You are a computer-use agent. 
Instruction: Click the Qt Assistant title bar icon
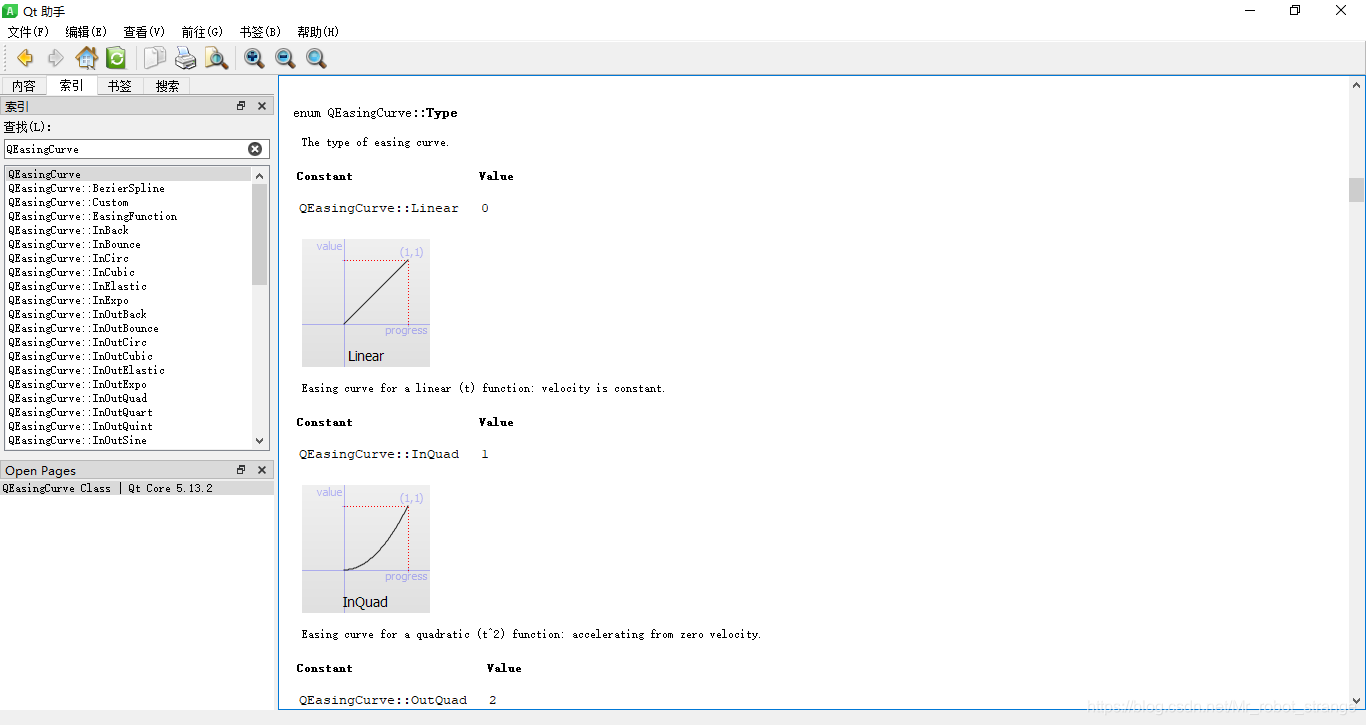pyautogui.click(x=11, y=10)
